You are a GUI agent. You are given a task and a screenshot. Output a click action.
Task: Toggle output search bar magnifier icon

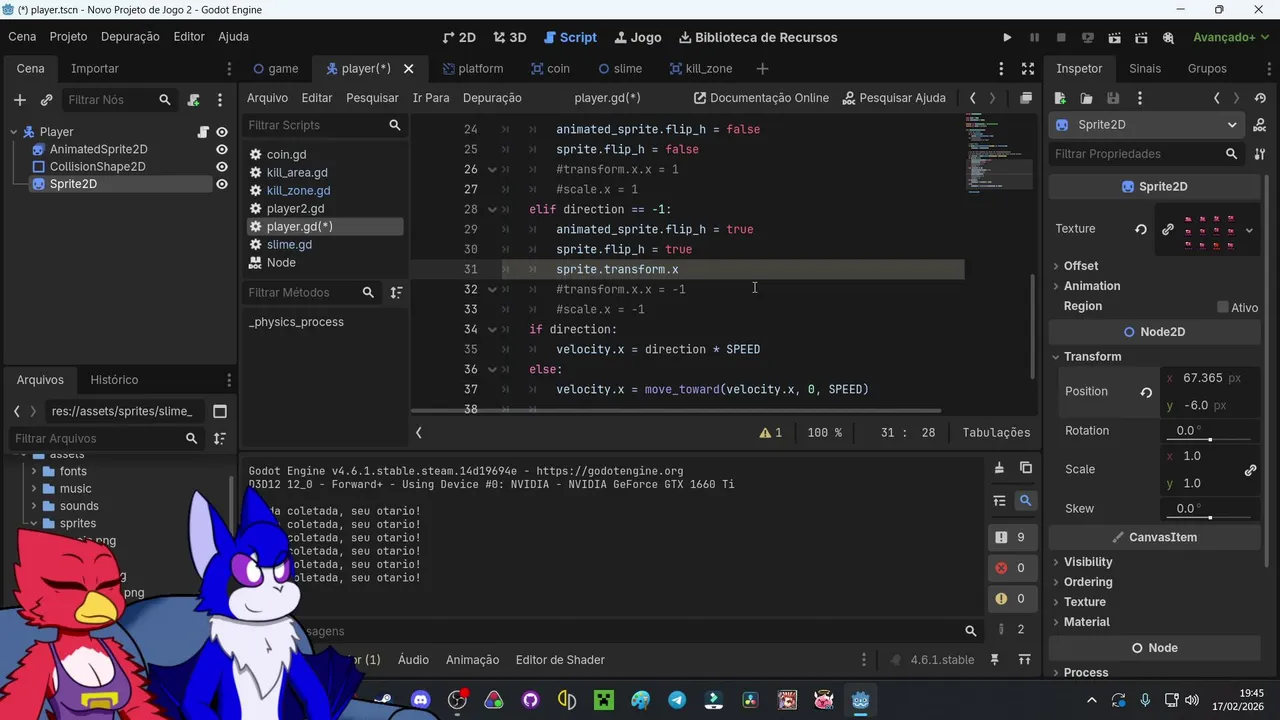click(1025, 501)
